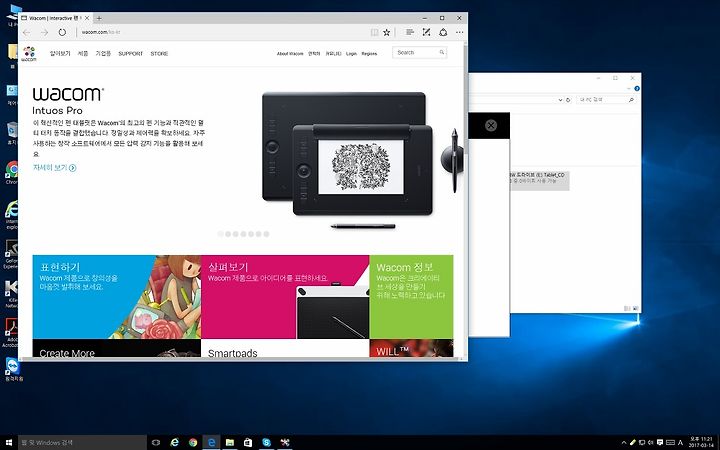Select the first carousel slide dot
This screenshot has height=450, width=720.
tap(220, 234)
